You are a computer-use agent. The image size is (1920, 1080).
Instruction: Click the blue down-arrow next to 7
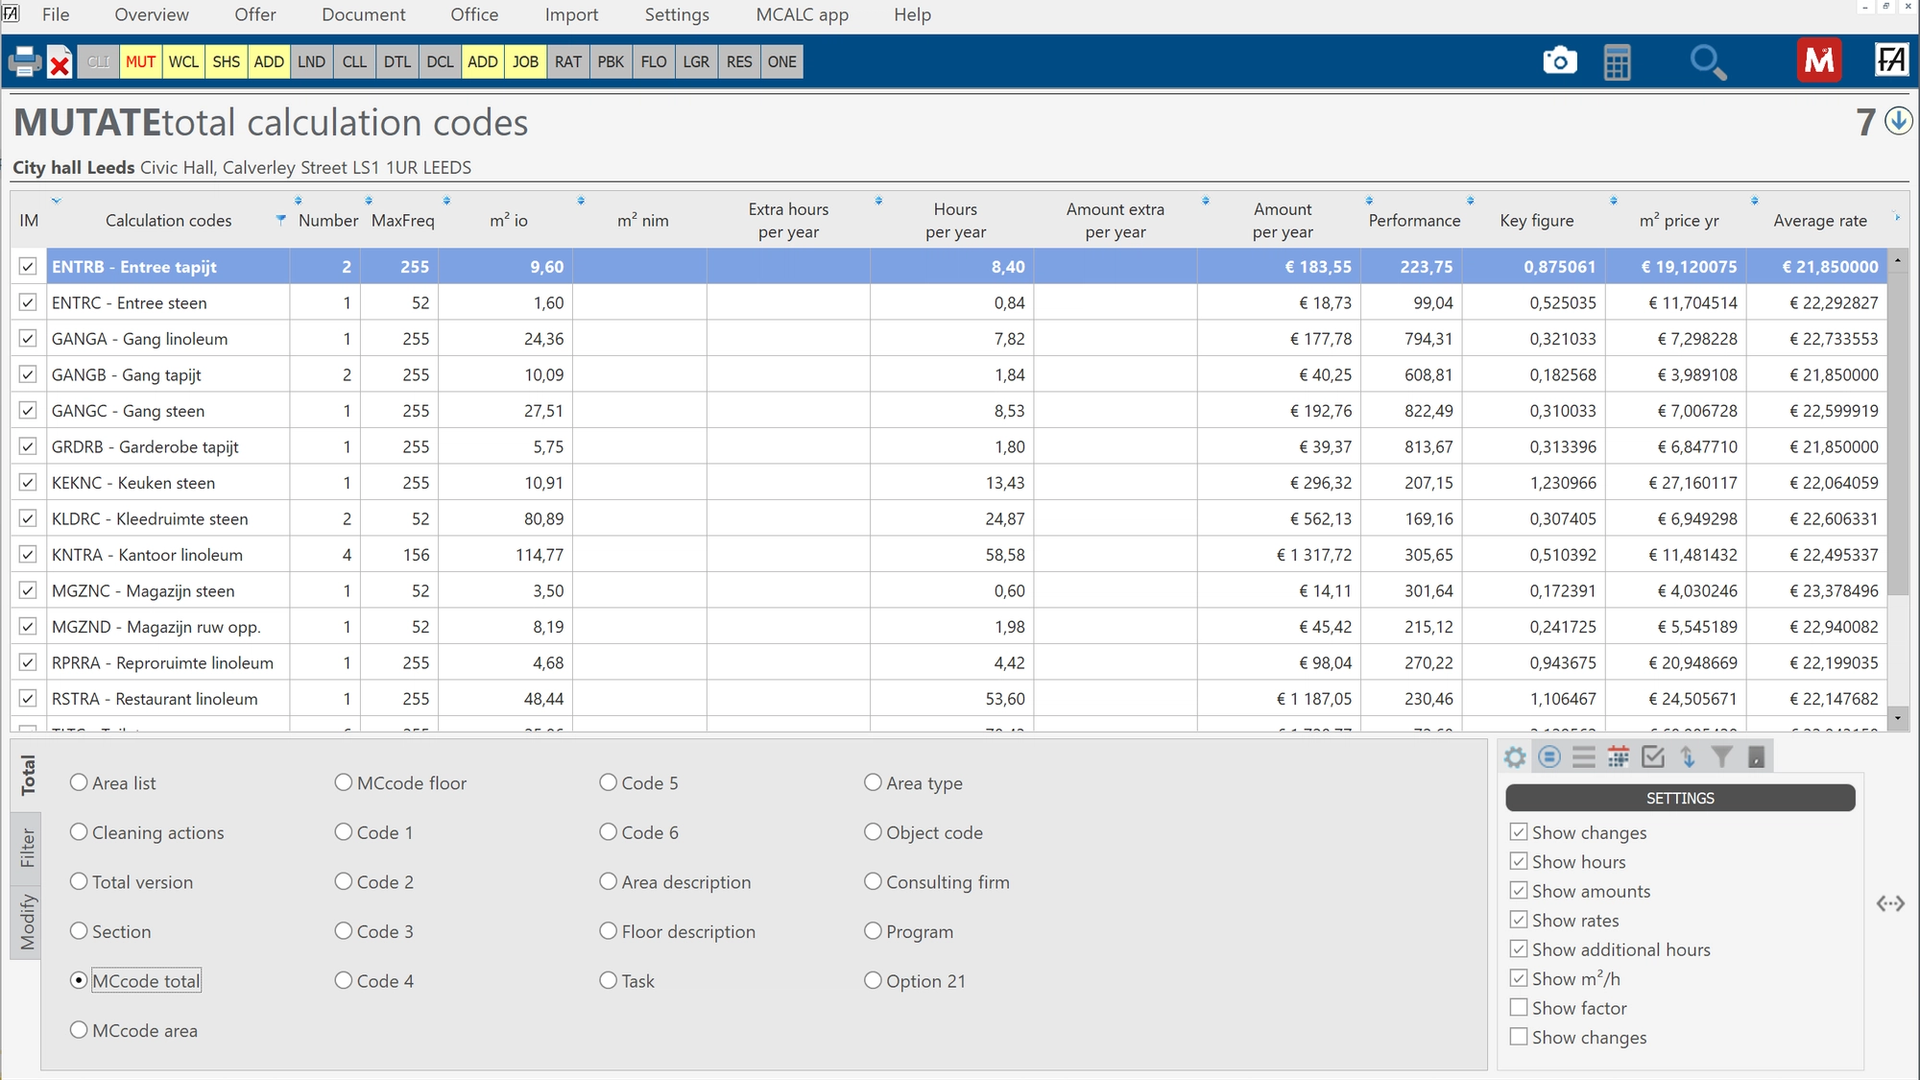point(1898,122)
